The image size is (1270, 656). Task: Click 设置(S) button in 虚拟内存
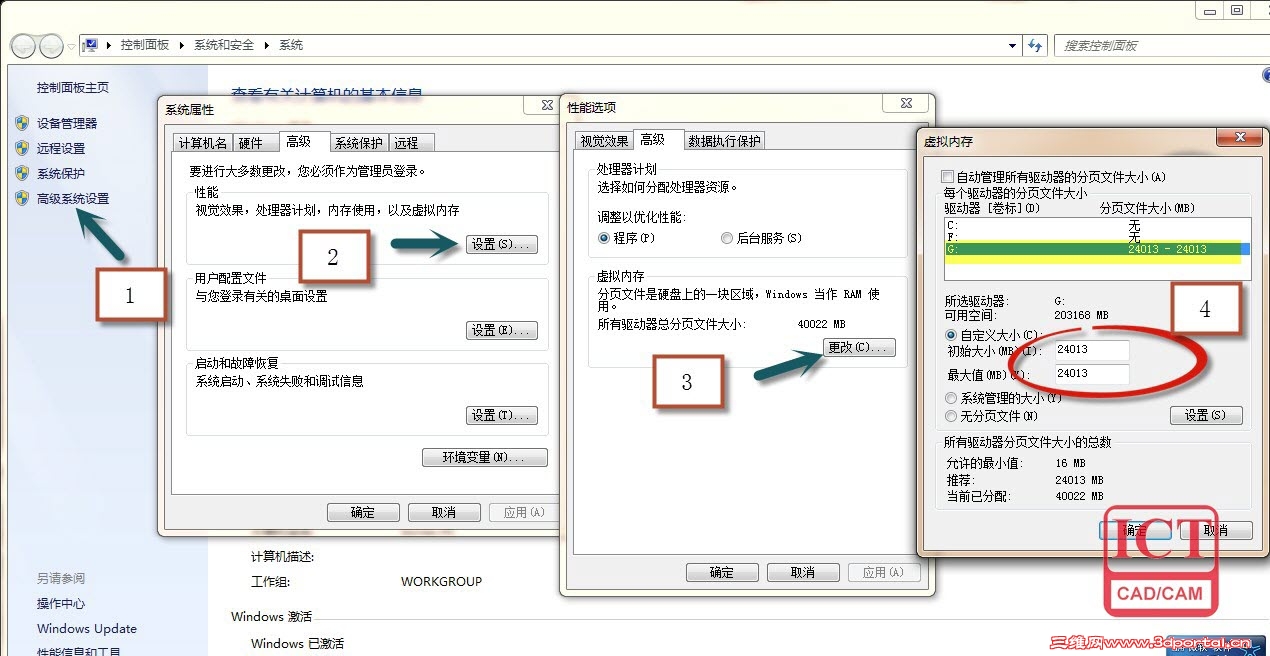click(x=1206, y=415)
